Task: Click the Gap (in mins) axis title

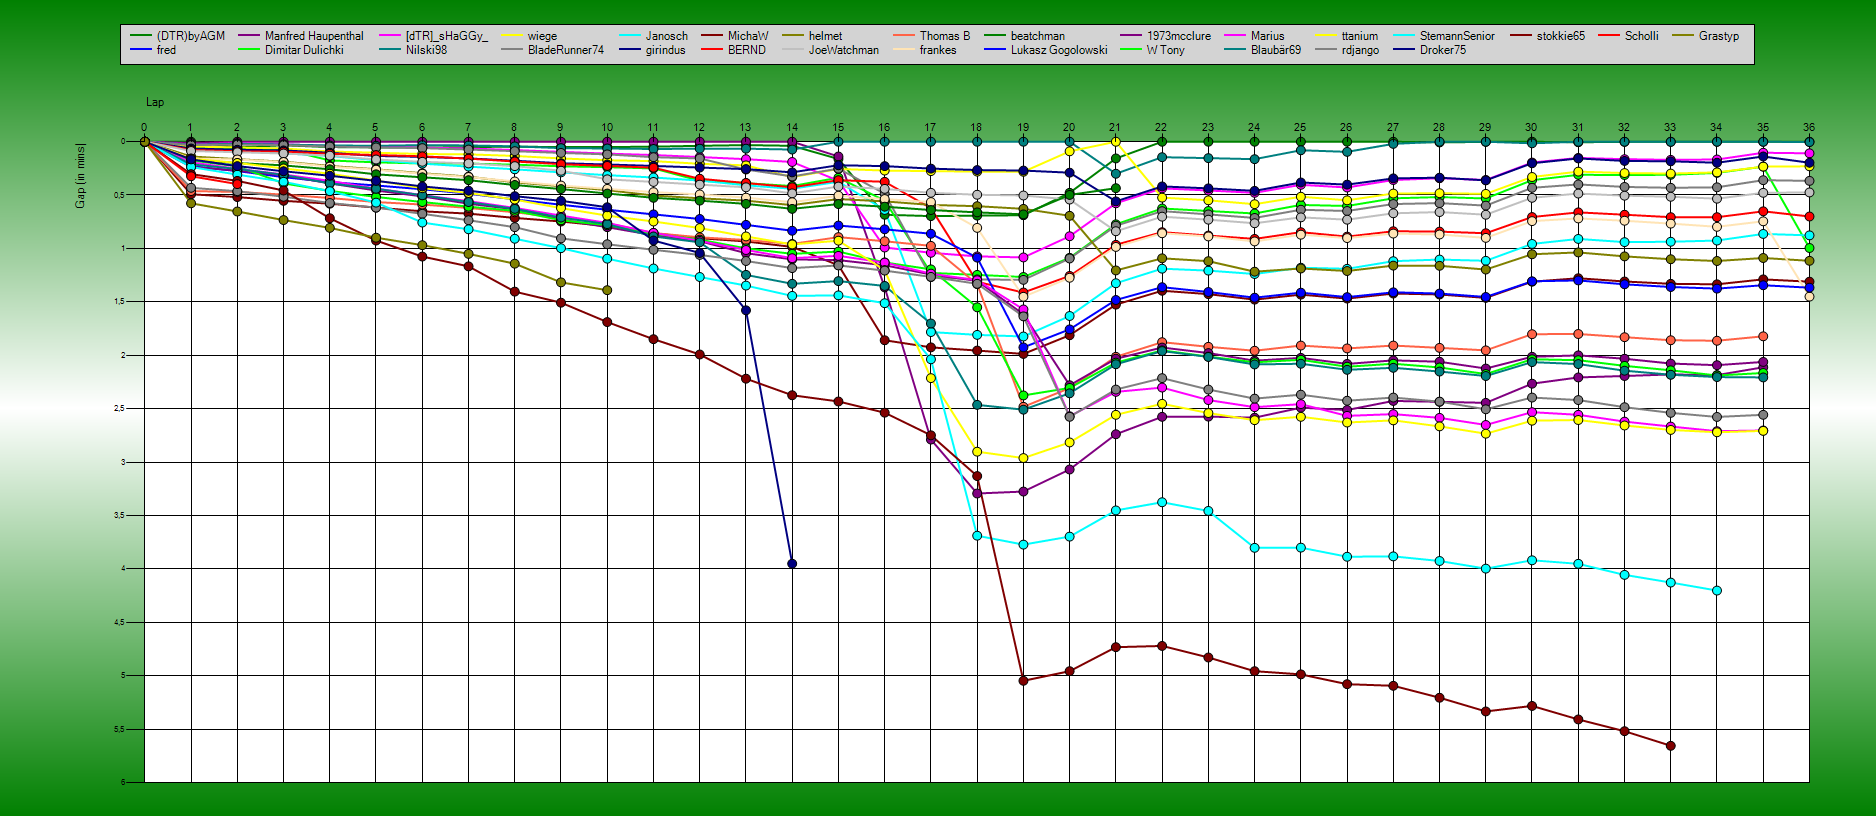Action: [80, 176]
